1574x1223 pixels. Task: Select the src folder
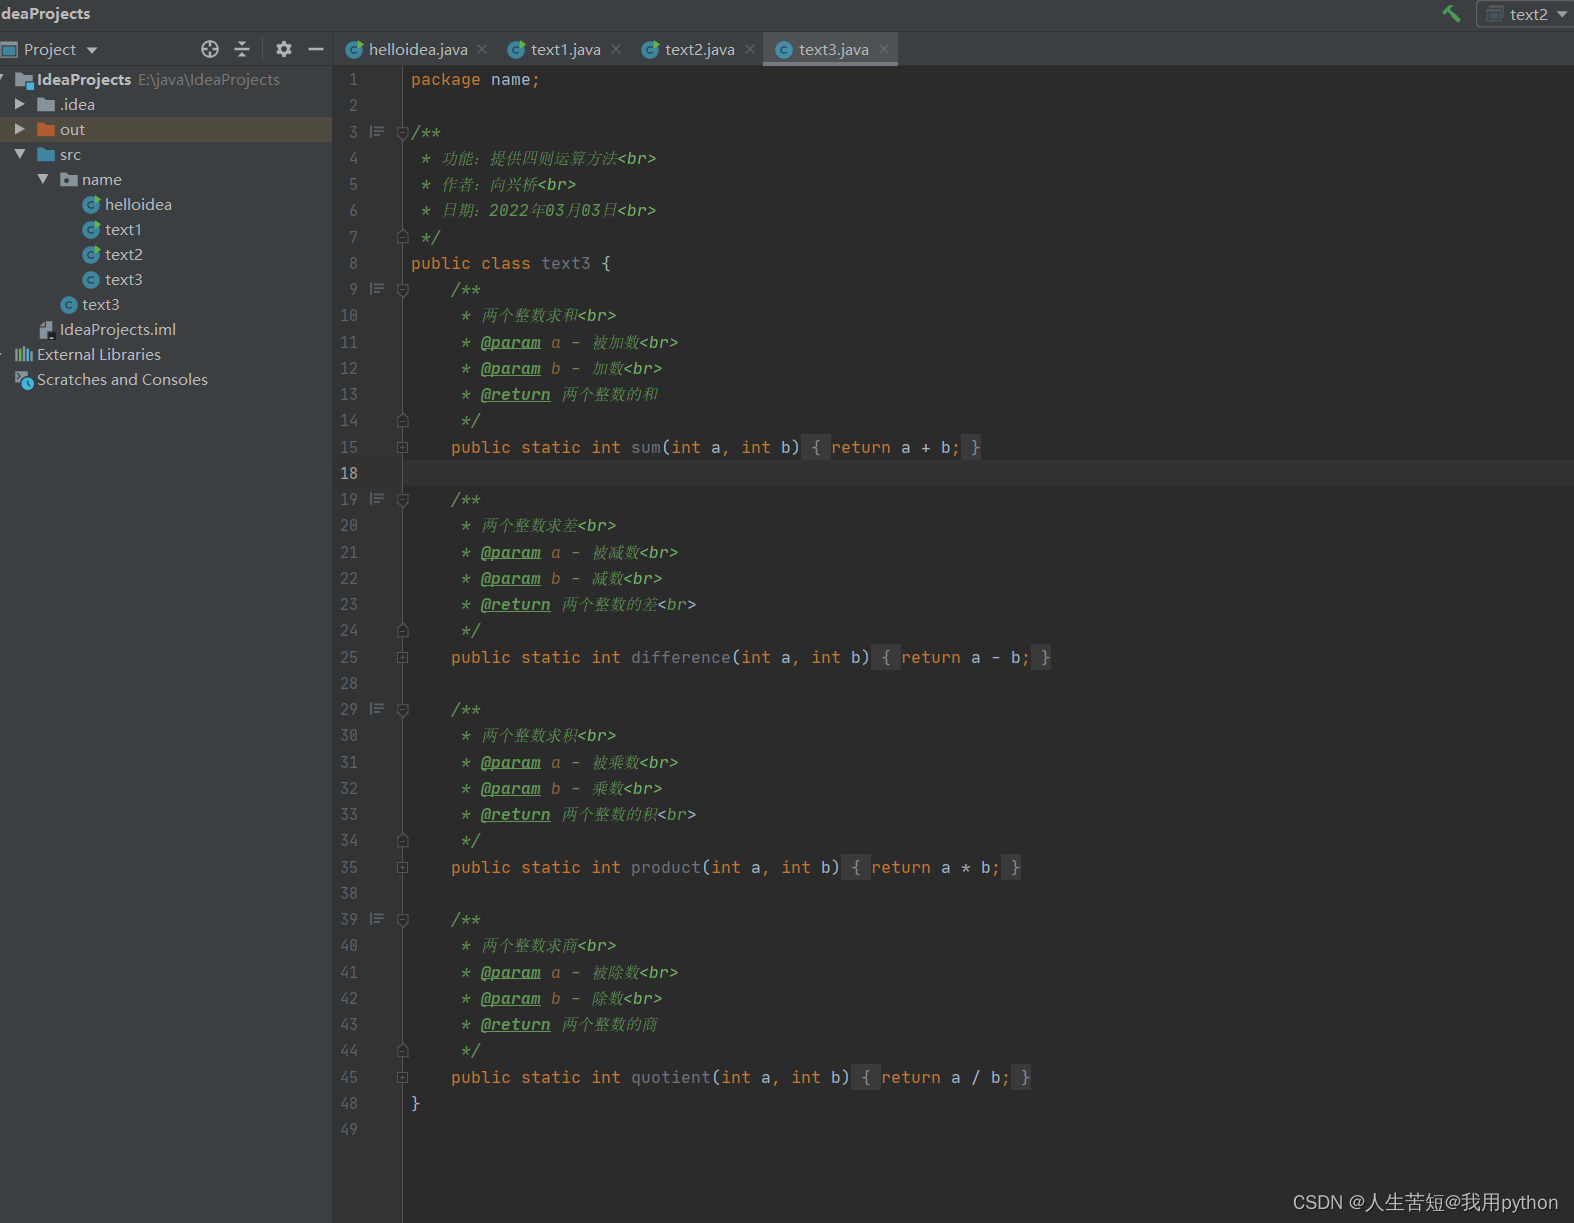pyautogui.click(x=59, y=154)
